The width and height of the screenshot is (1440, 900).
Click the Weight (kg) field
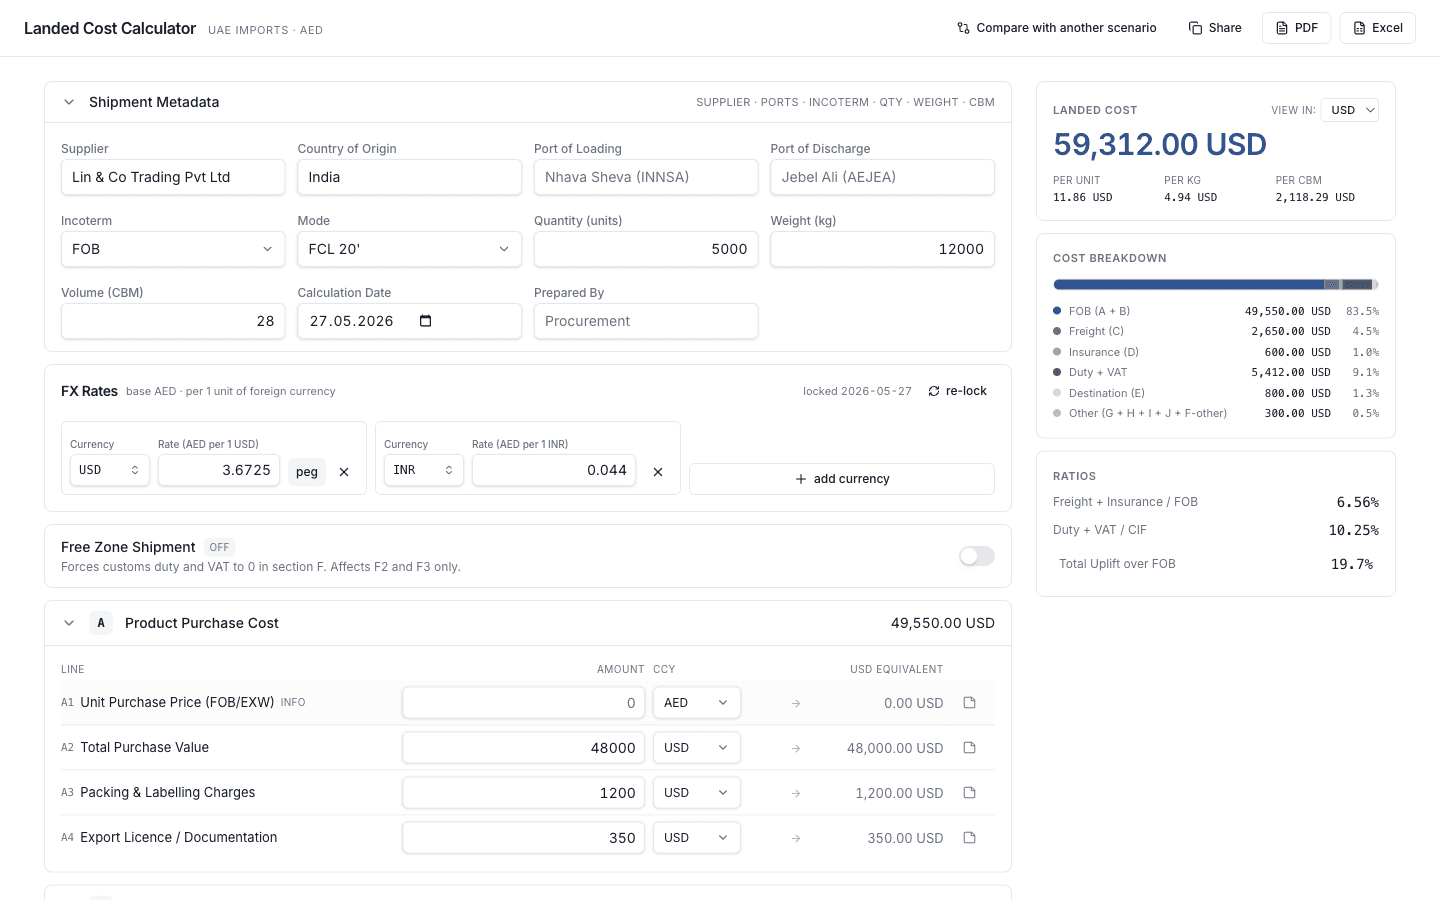click(882, 249)
